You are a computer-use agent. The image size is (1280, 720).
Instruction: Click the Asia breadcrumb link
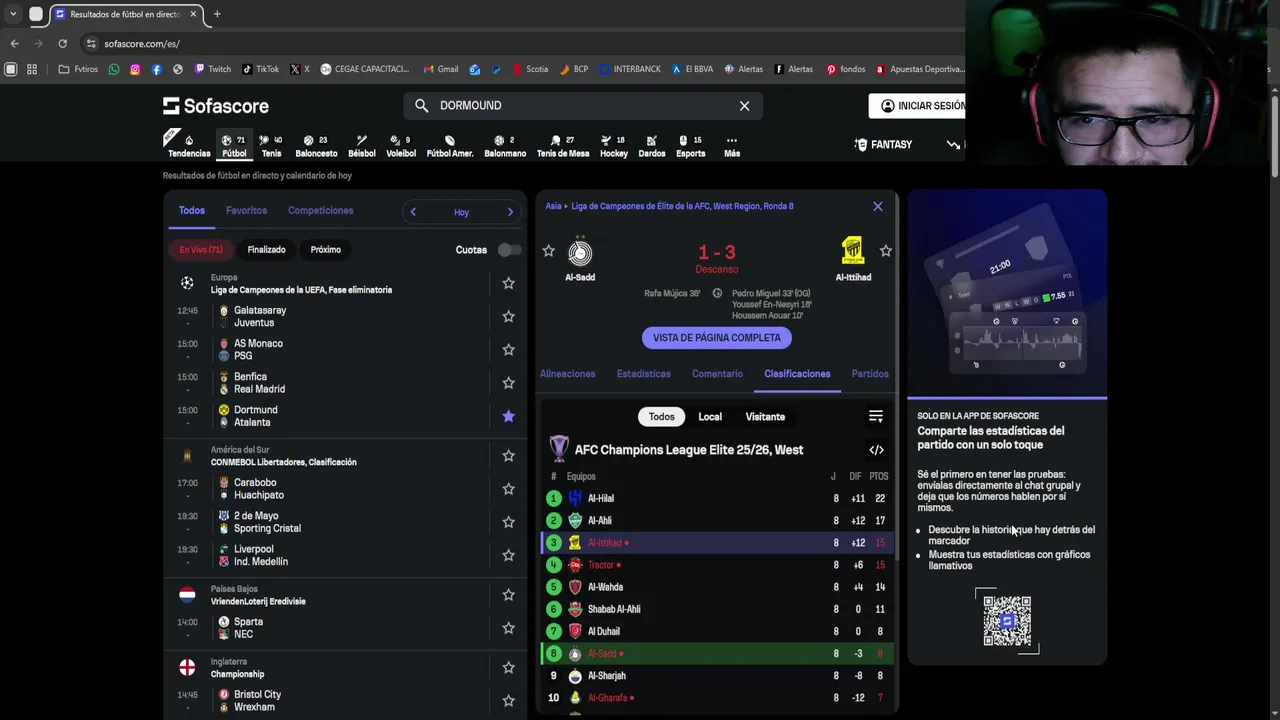(553, 206)
